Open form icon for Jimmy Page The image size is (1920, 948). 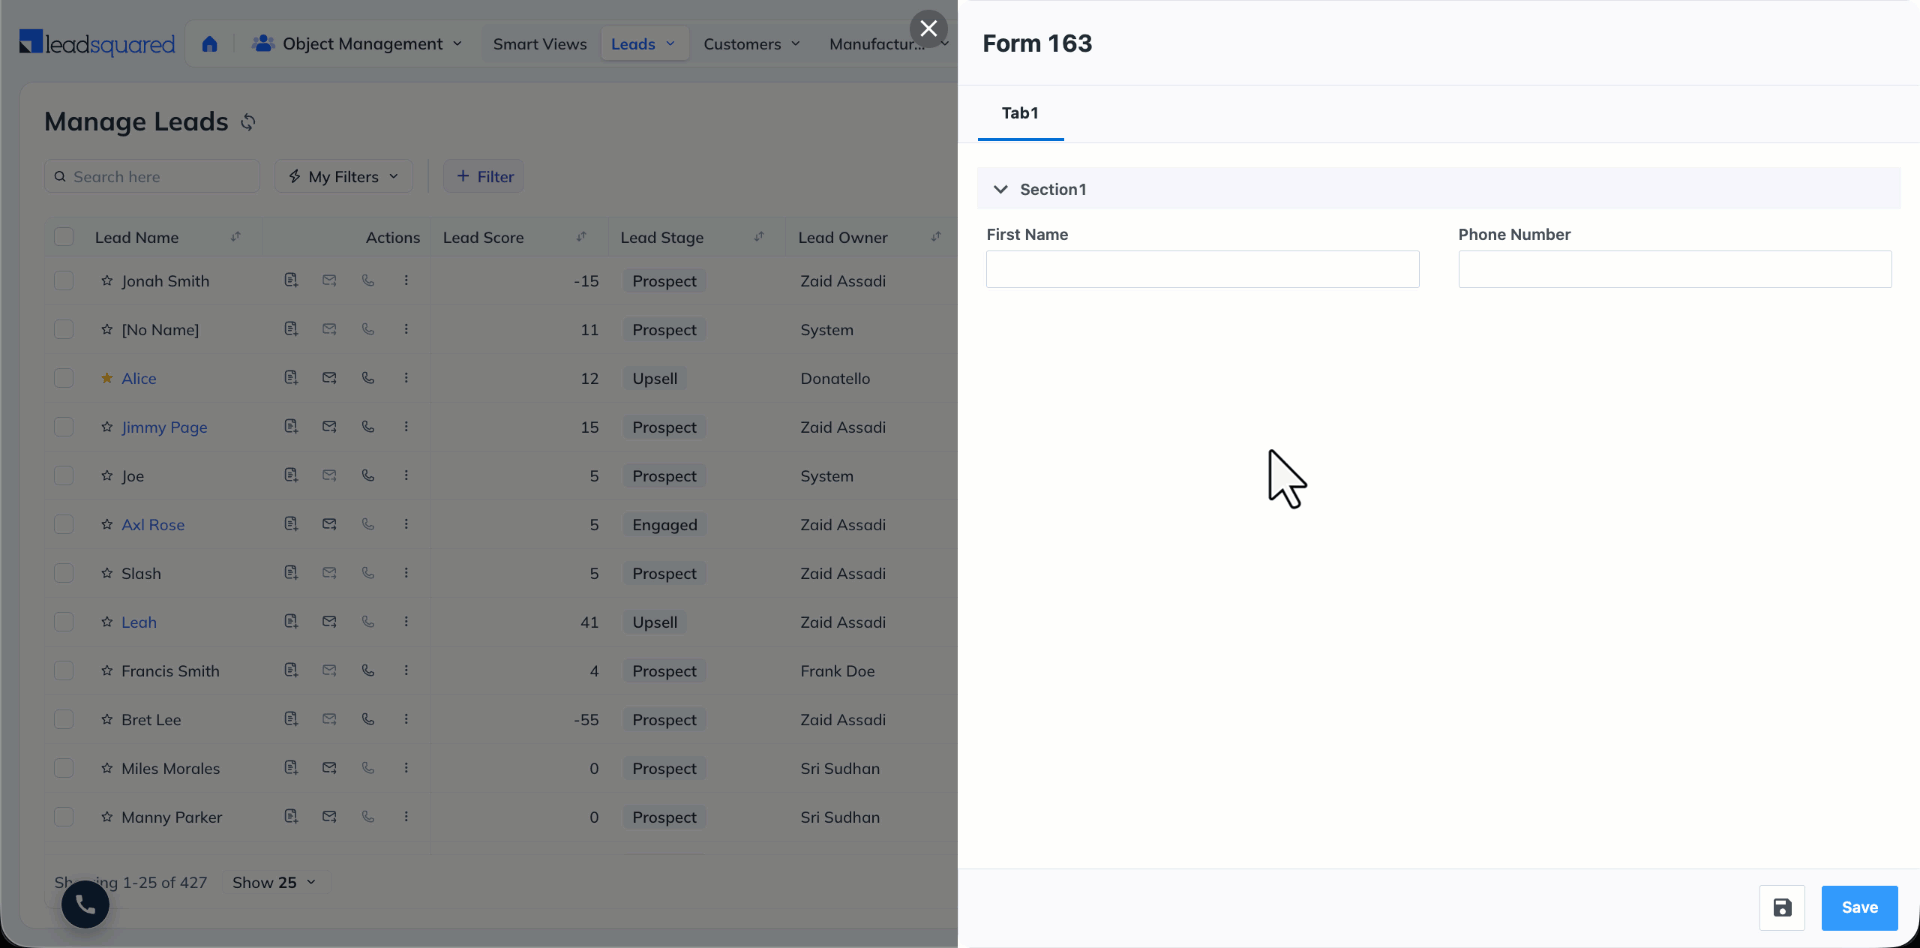[x=291, y=427]
